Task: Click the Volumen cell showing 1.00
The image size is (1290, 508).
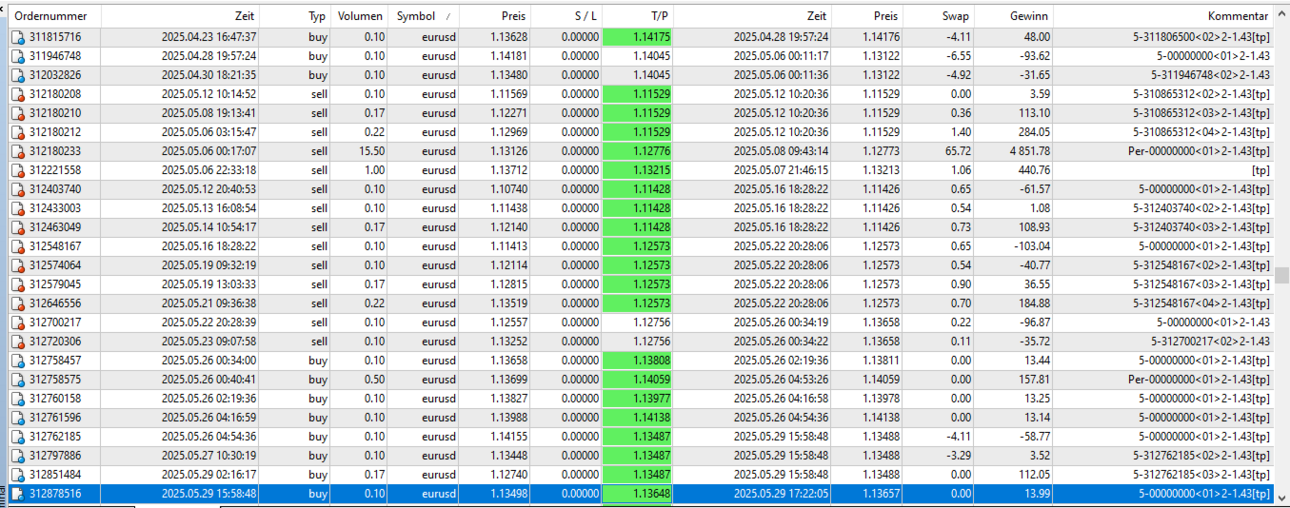Action: tap(374, 170)
